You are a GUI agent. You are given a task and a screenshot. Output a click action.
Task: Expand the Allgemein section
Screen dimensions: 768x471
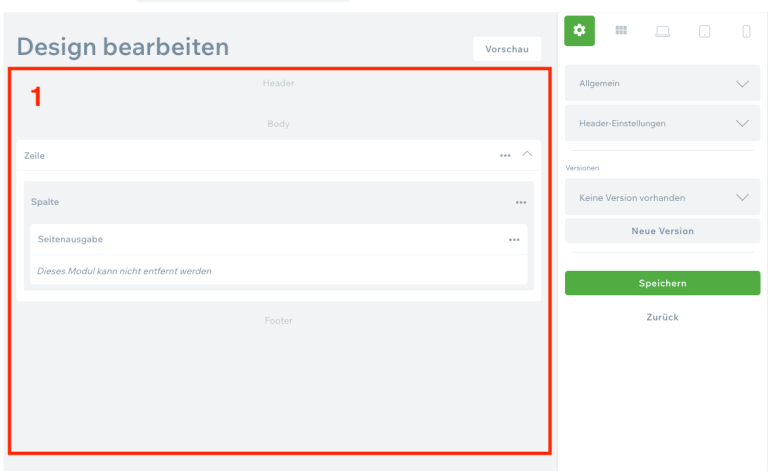pos(662,84)
